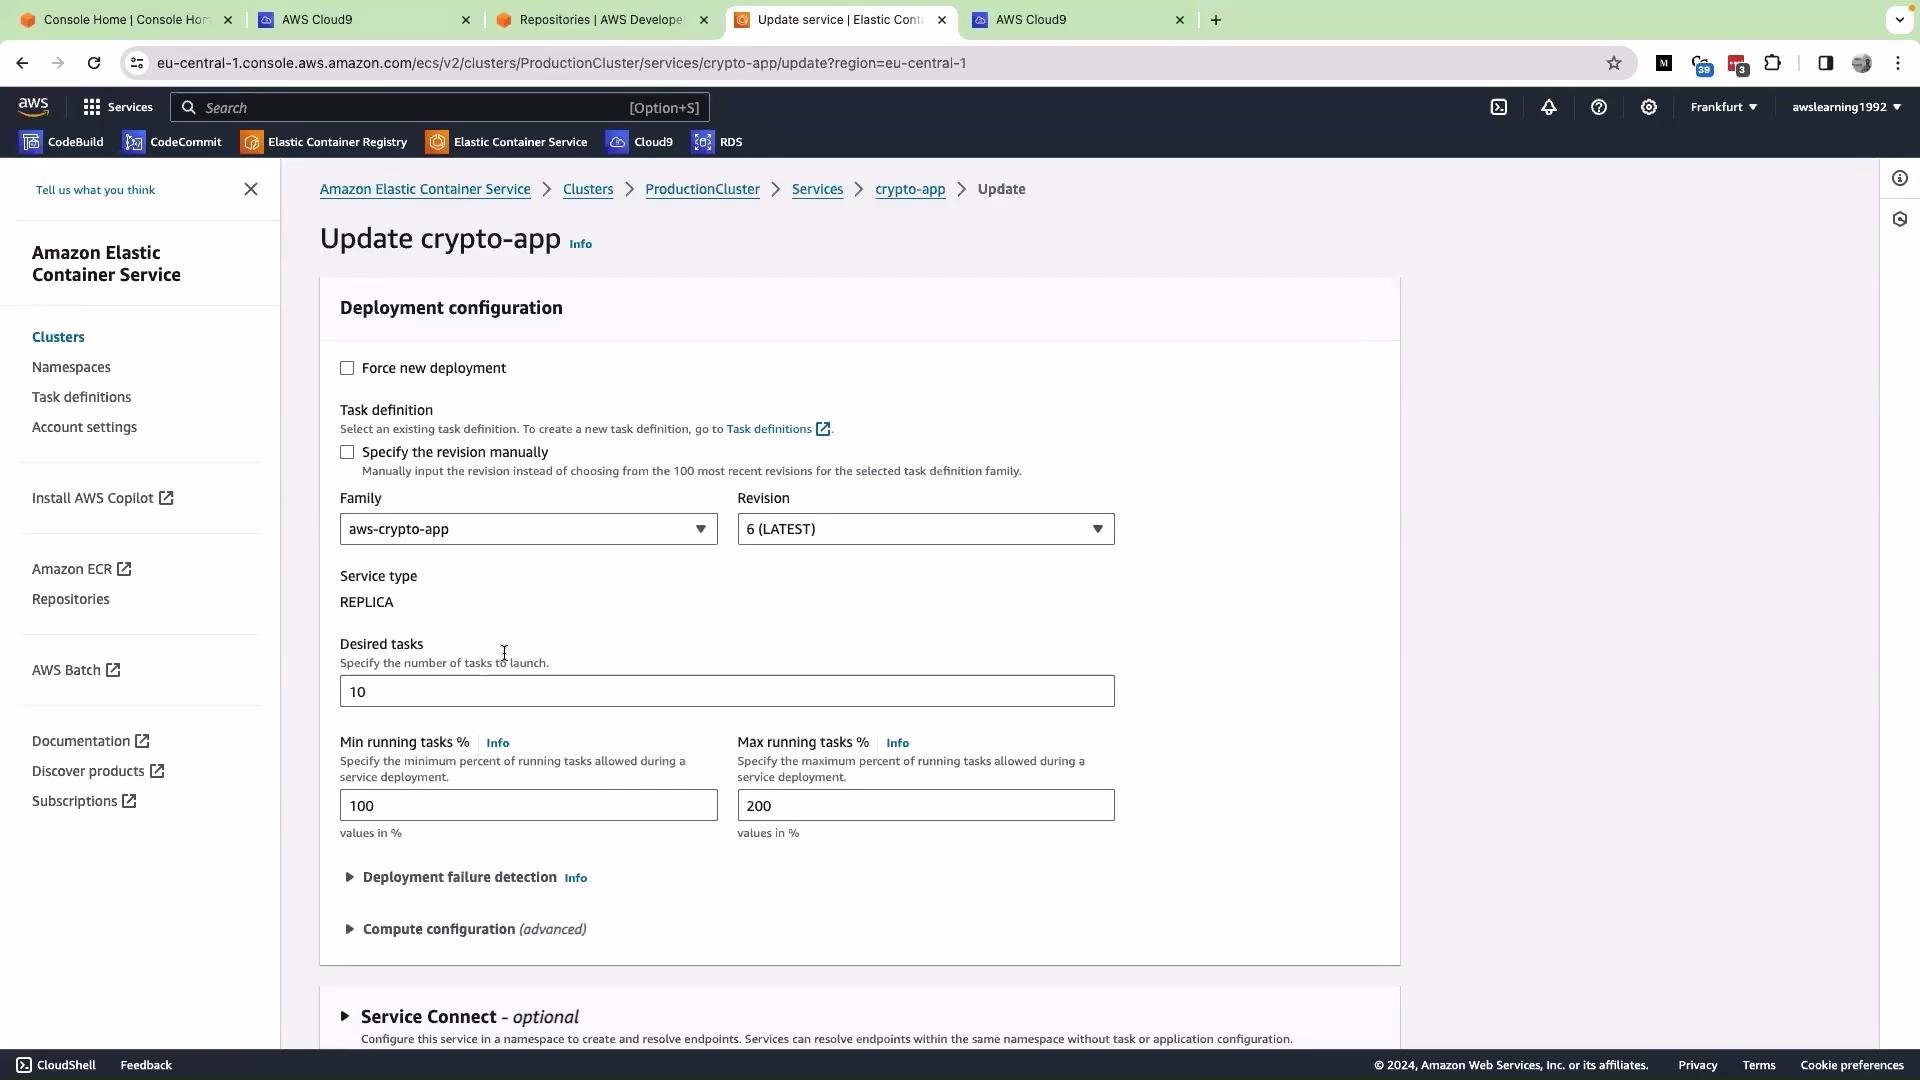Open Install AWS Copilot link
This screenshot has width=1920, height=1080.
coord(103,498)
